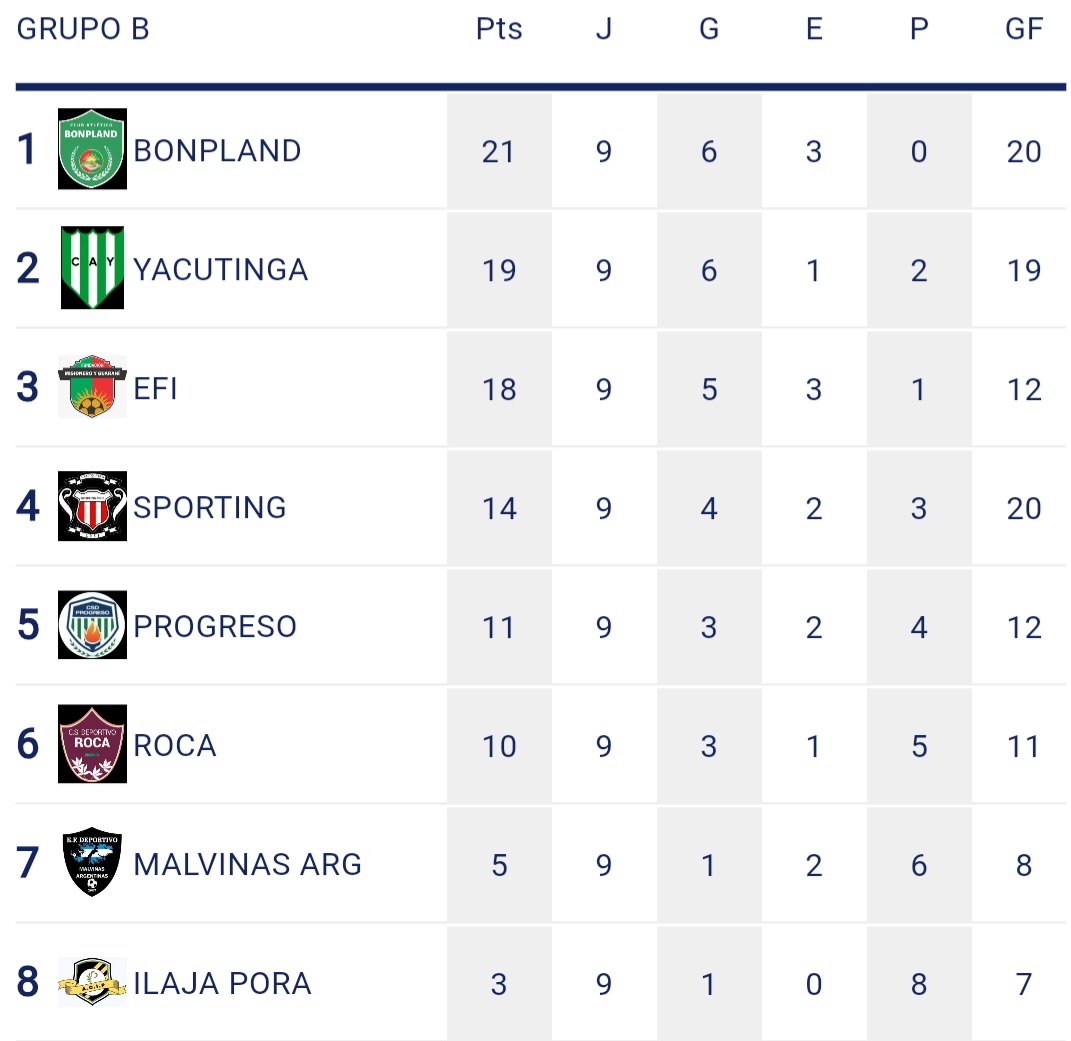Viewport: 1071px width, 1041px height.
Task: Open the Sporting club crest logo
Action: pyautogui.click(x=92, y=506)
